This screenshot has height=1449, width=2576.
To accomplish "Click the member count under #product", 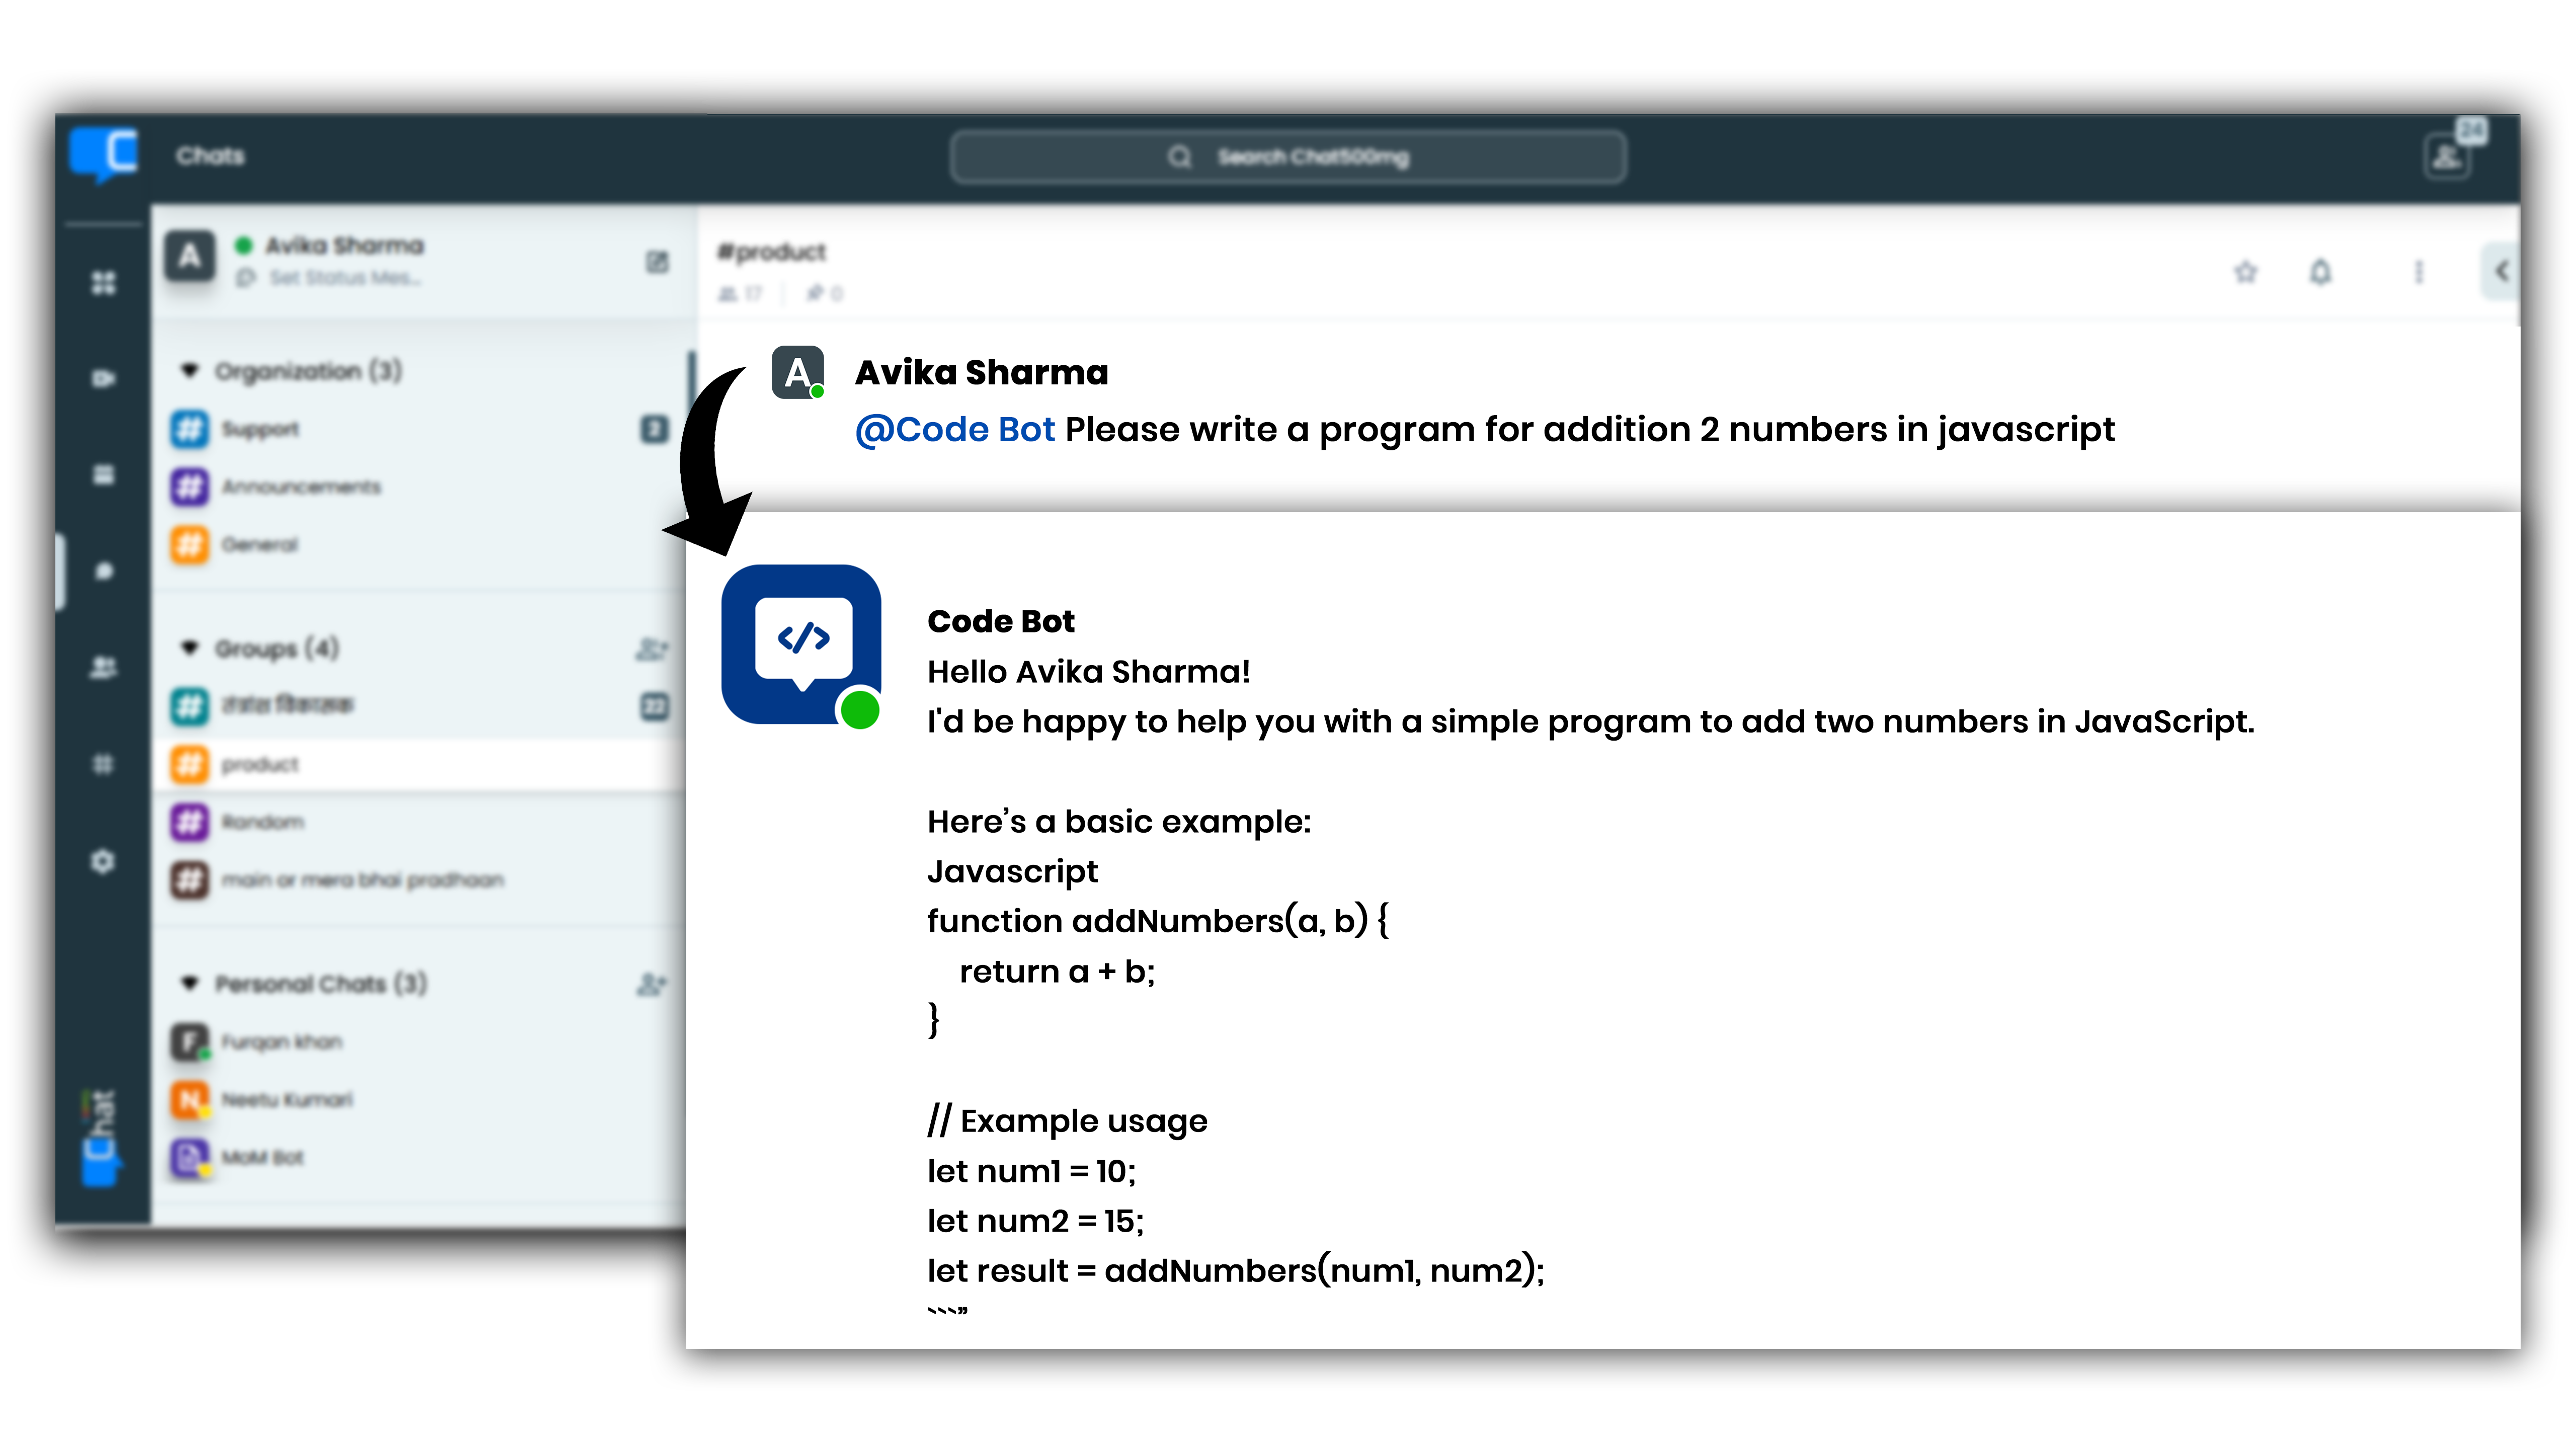I will click(741, 293).
